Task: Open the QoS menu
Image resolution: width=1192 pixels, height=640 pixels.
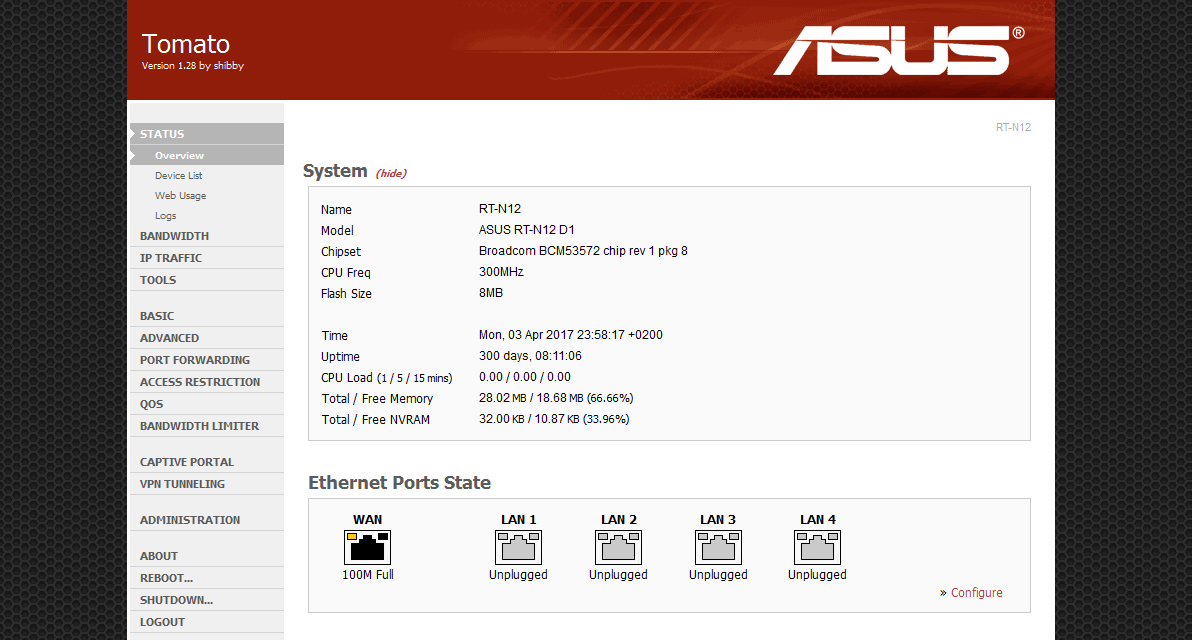Action: (x=152, y=404)
